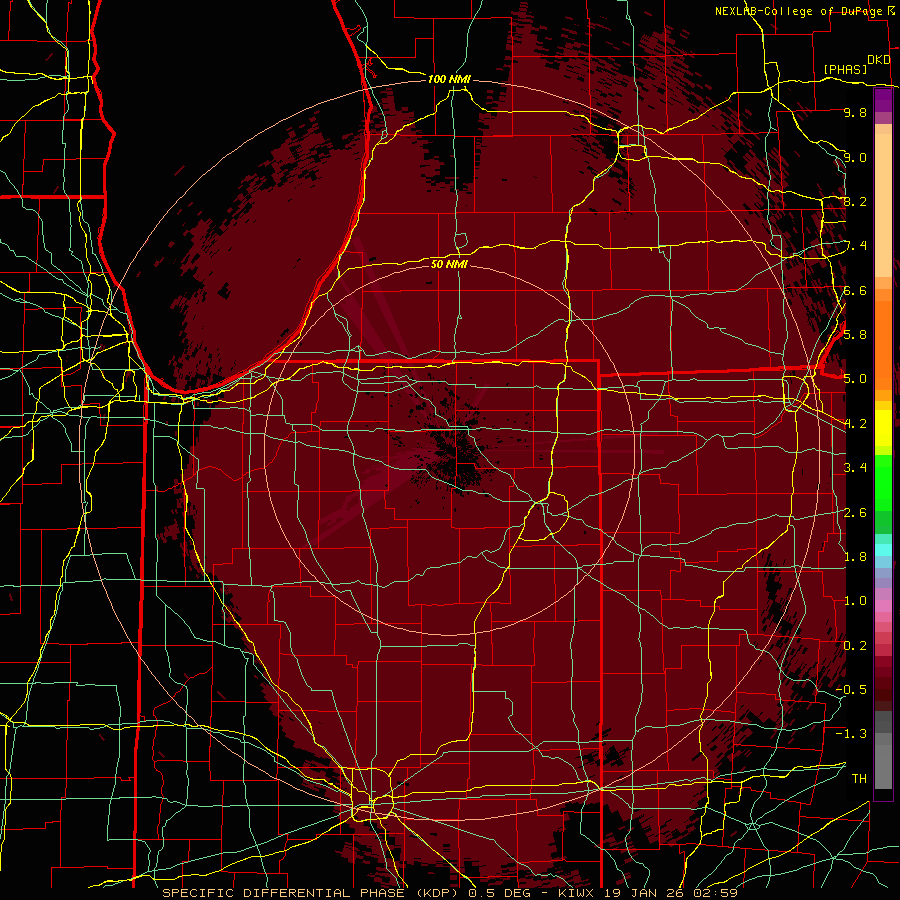Viewport: 900px width, 900px height.
Task: Click the 02:59 timestamp in the caption
Action: coord(715,893)
